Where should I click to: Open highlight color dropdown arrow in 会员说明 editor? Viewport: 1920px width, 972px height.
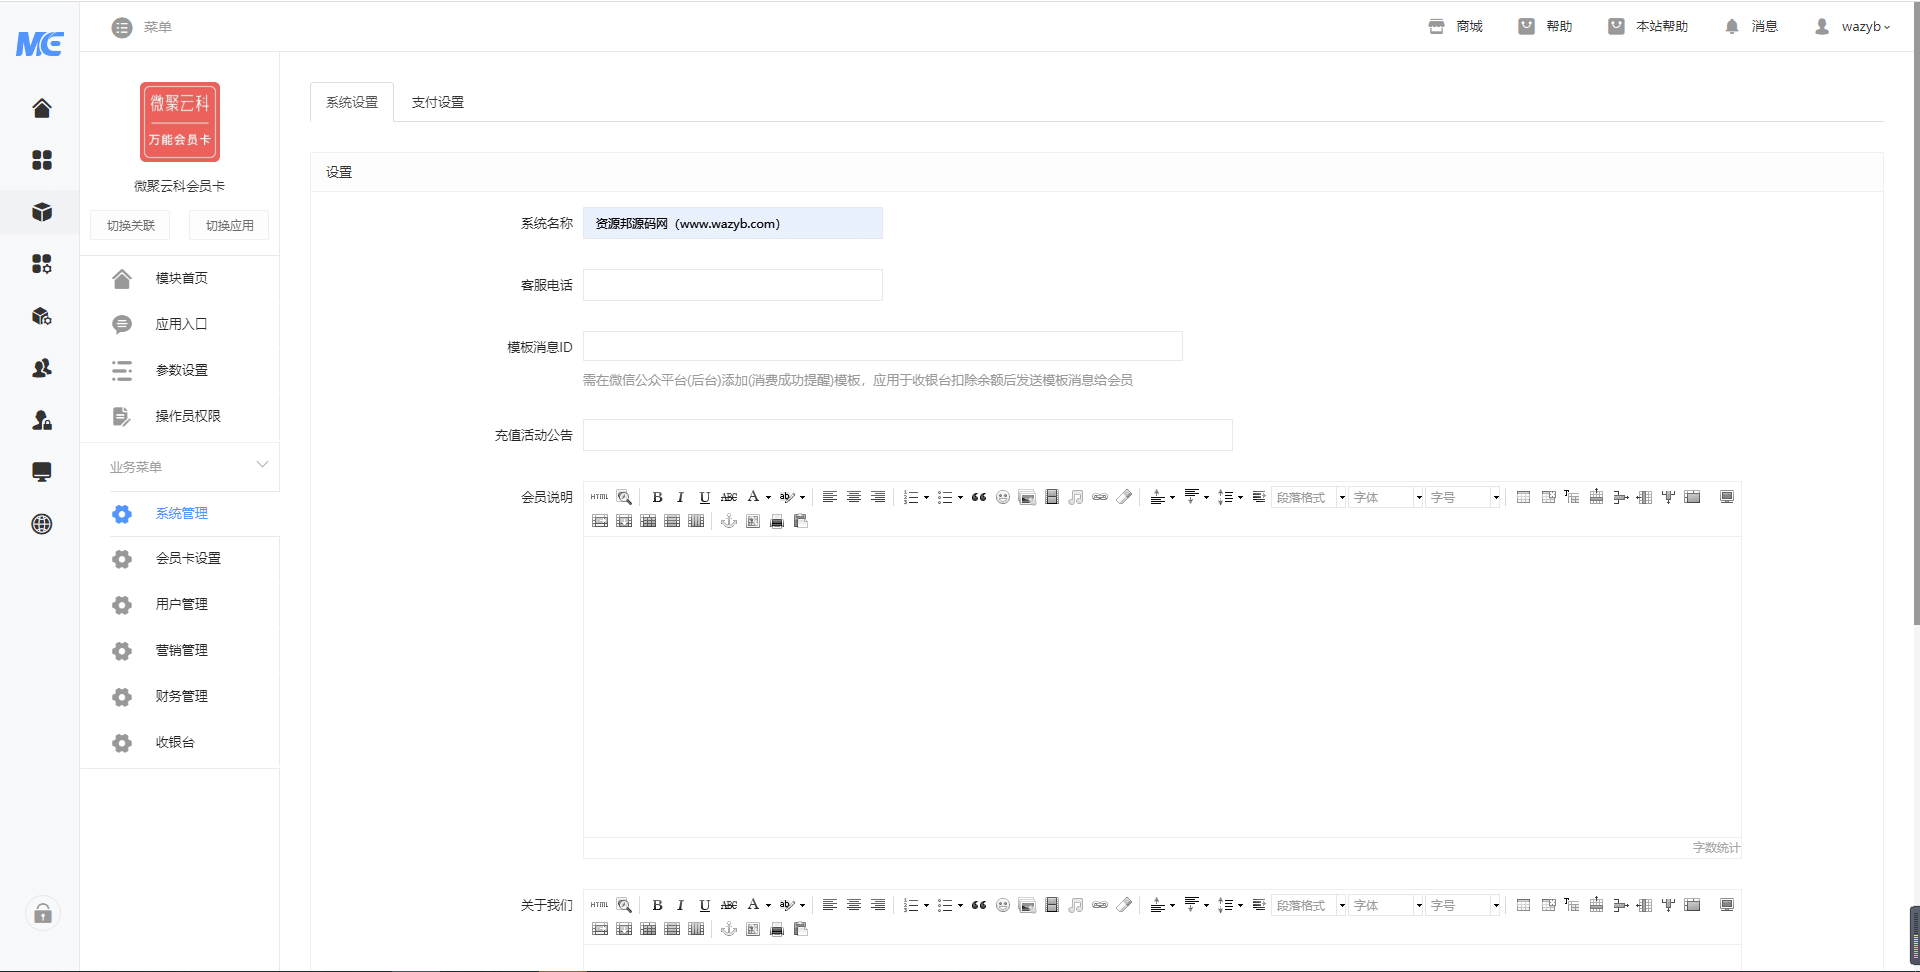coord(802,497)
